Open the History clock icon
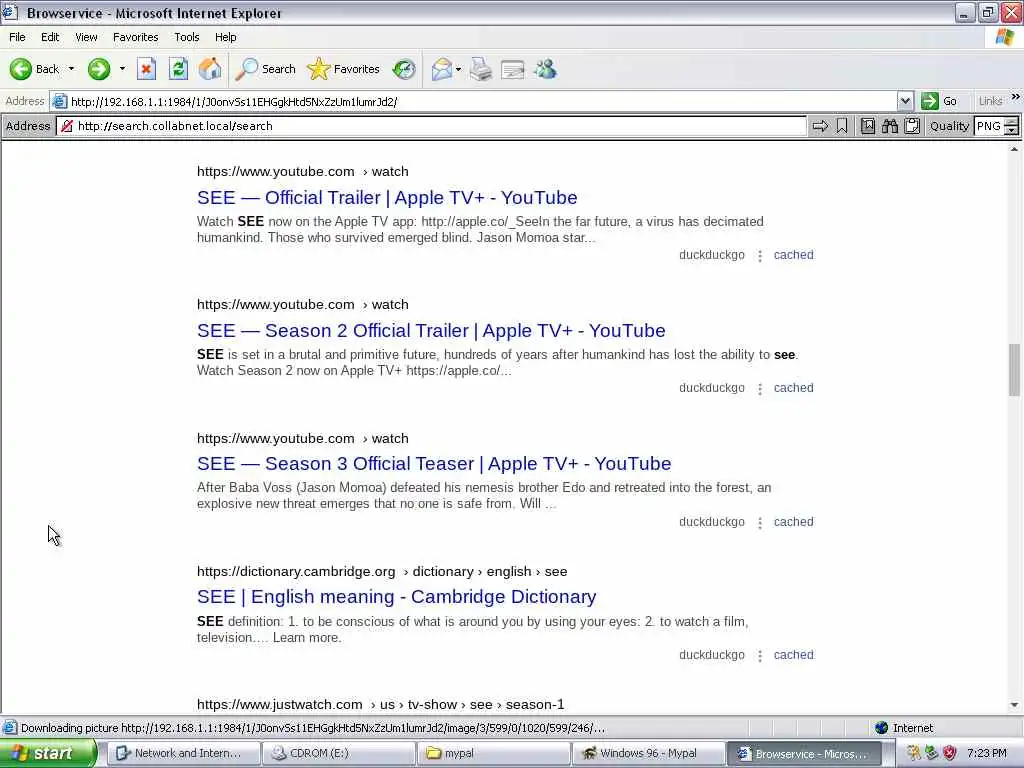 pyautogui.click(x=404, y=69)
